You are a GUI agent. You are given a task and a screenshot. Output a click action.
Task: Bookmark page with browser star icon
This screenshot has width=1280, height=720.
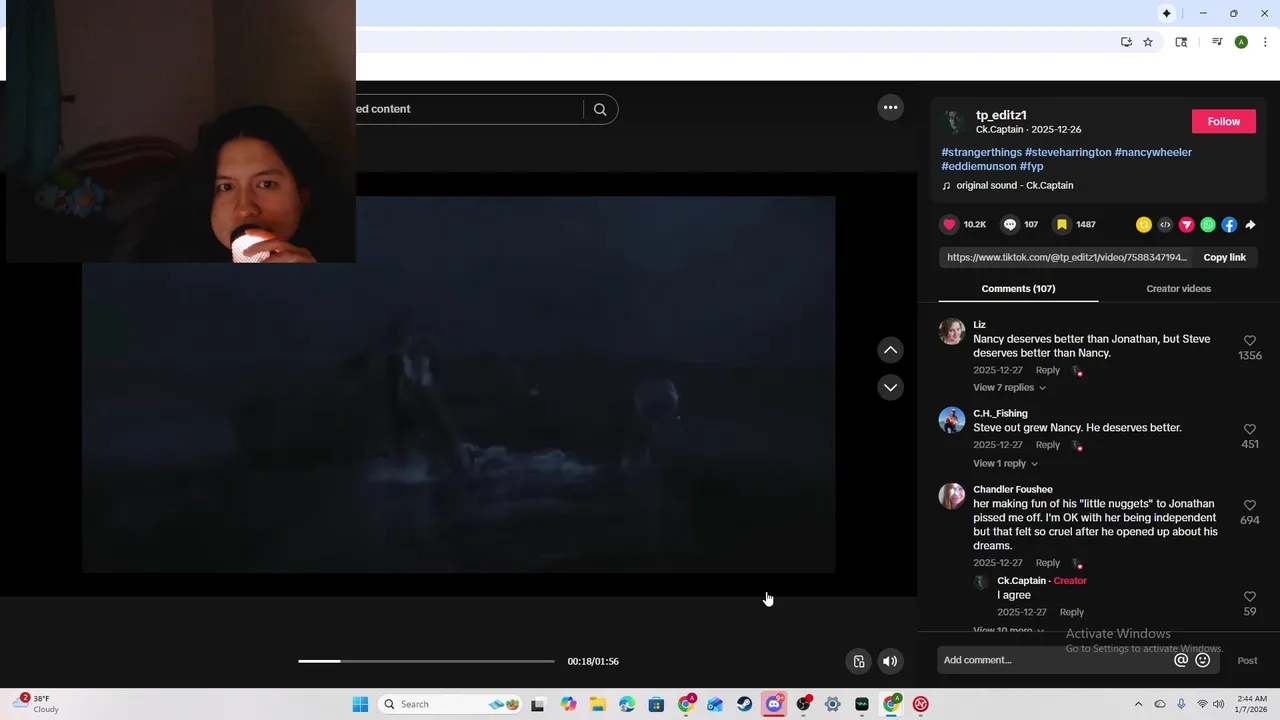click(1148, 42)
